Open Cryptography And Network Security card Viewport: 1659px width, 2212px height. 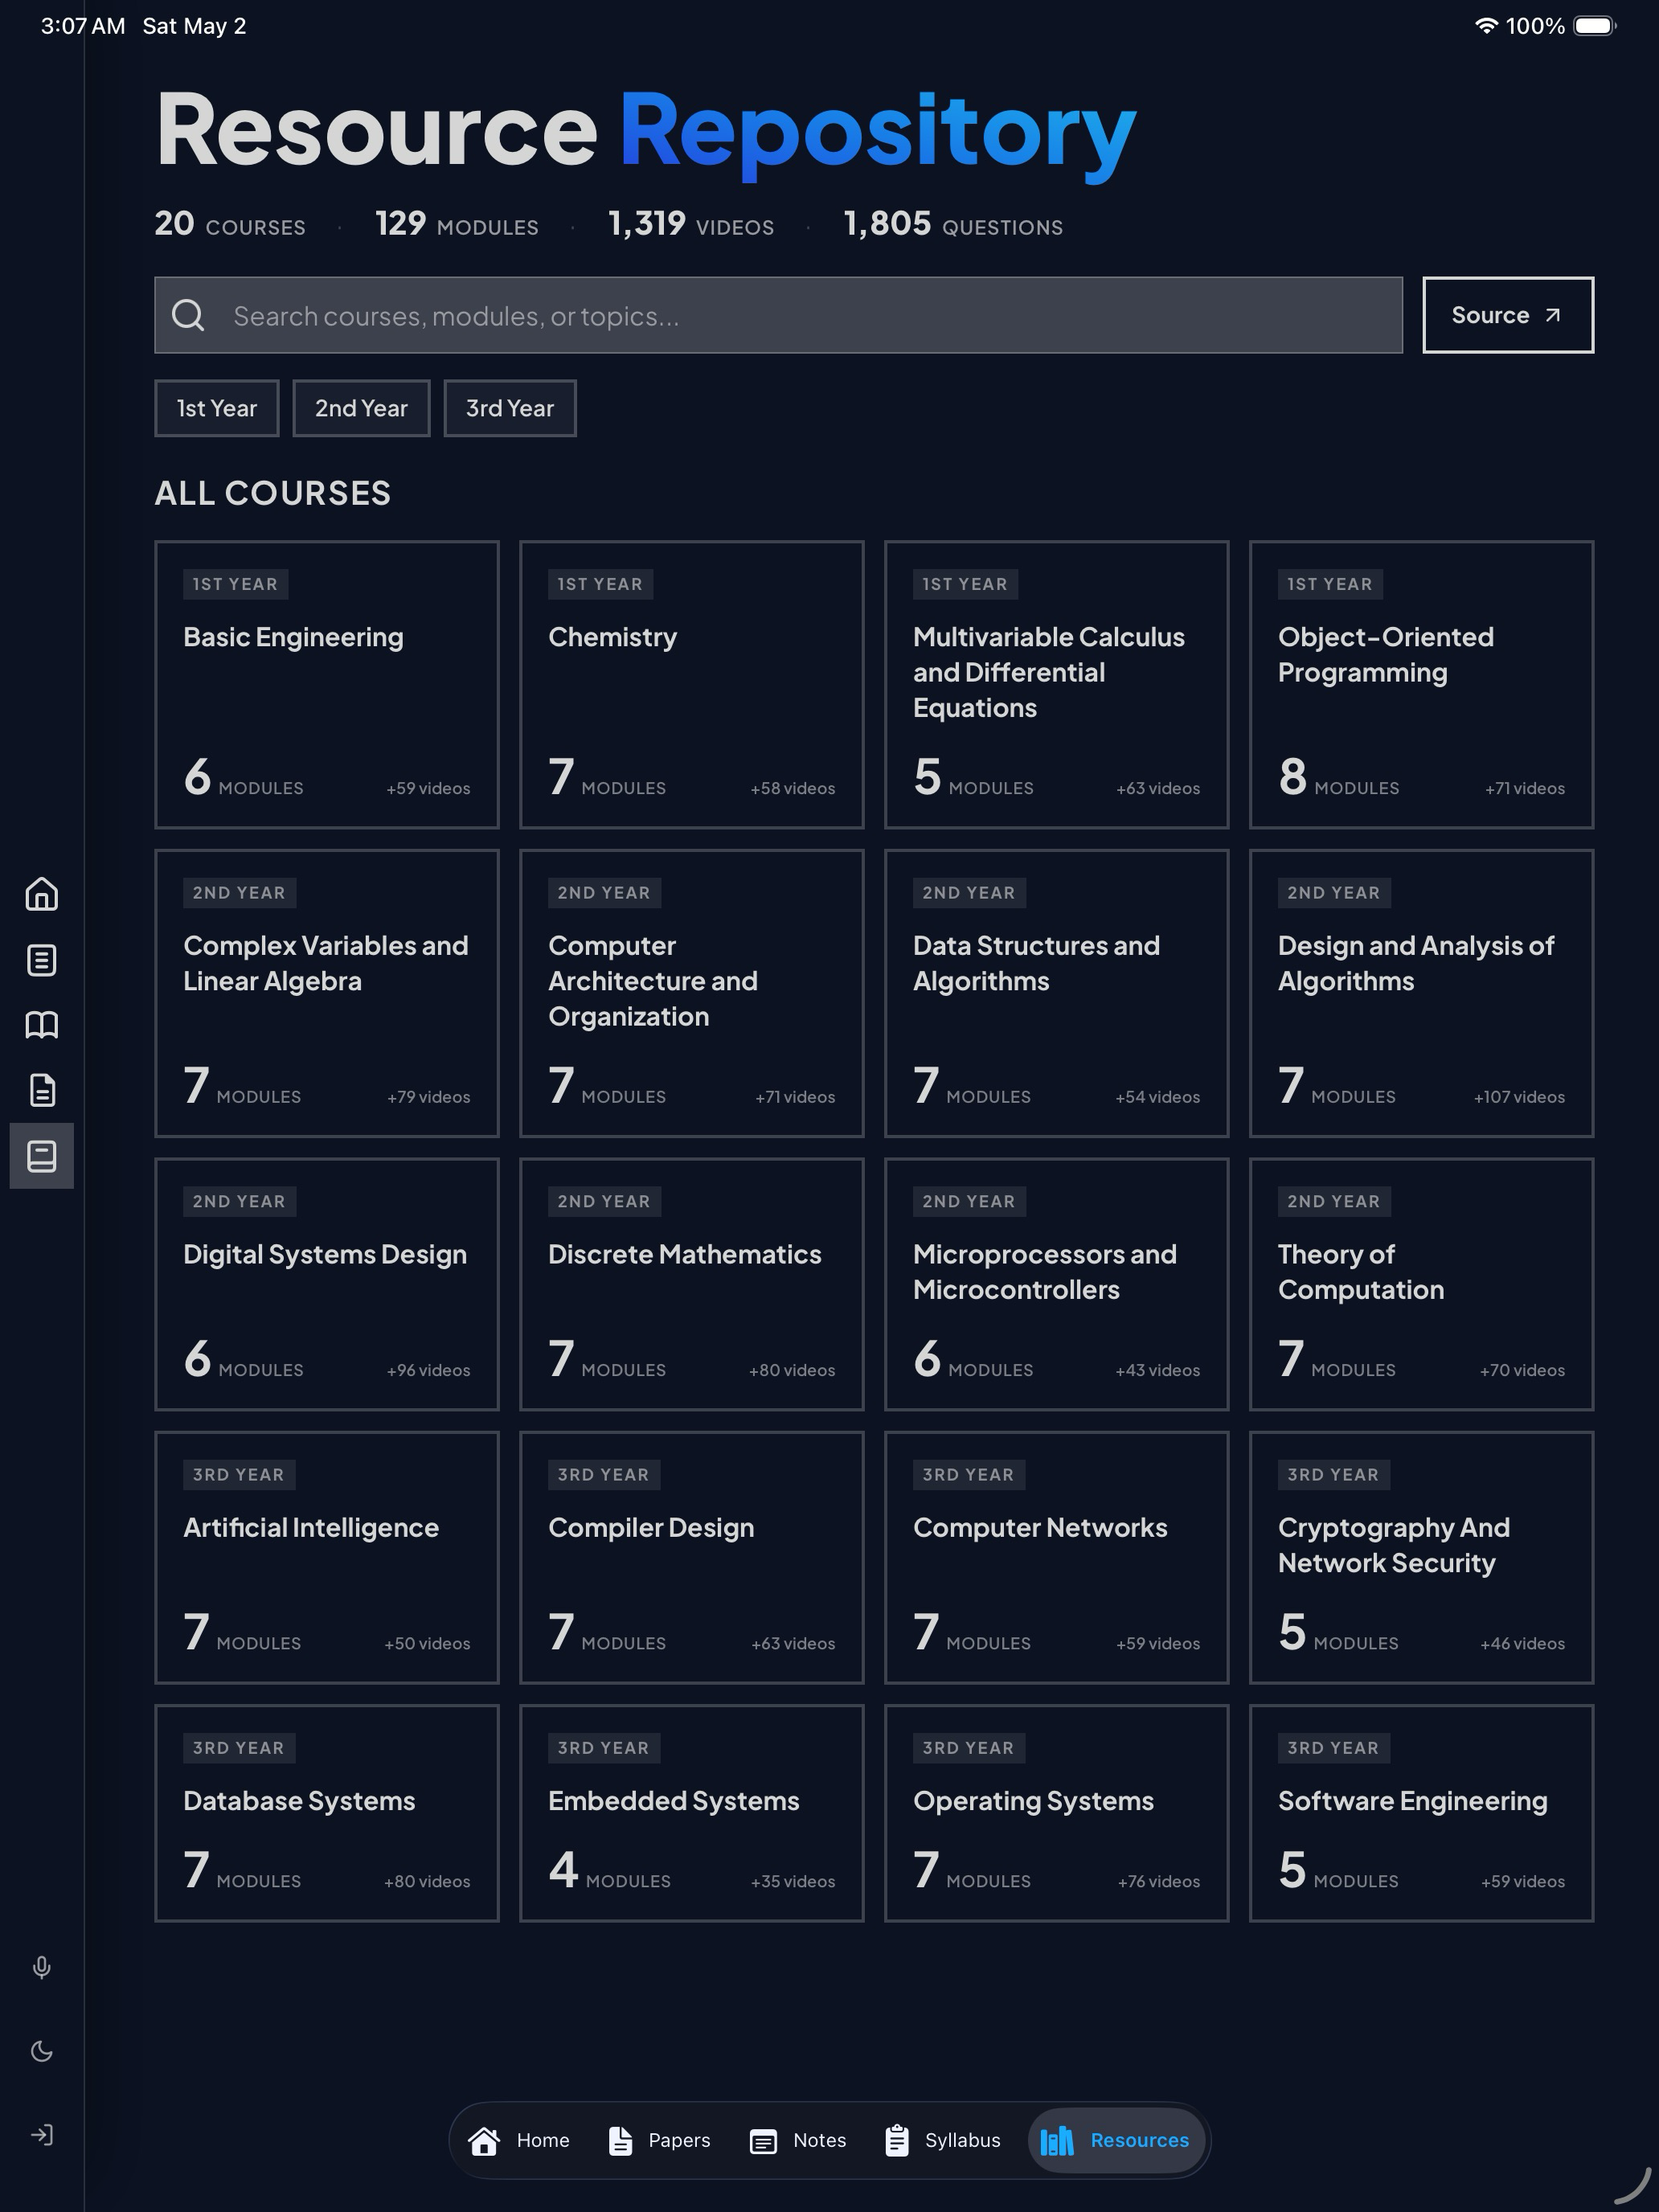click(x=1422, y=1557)
